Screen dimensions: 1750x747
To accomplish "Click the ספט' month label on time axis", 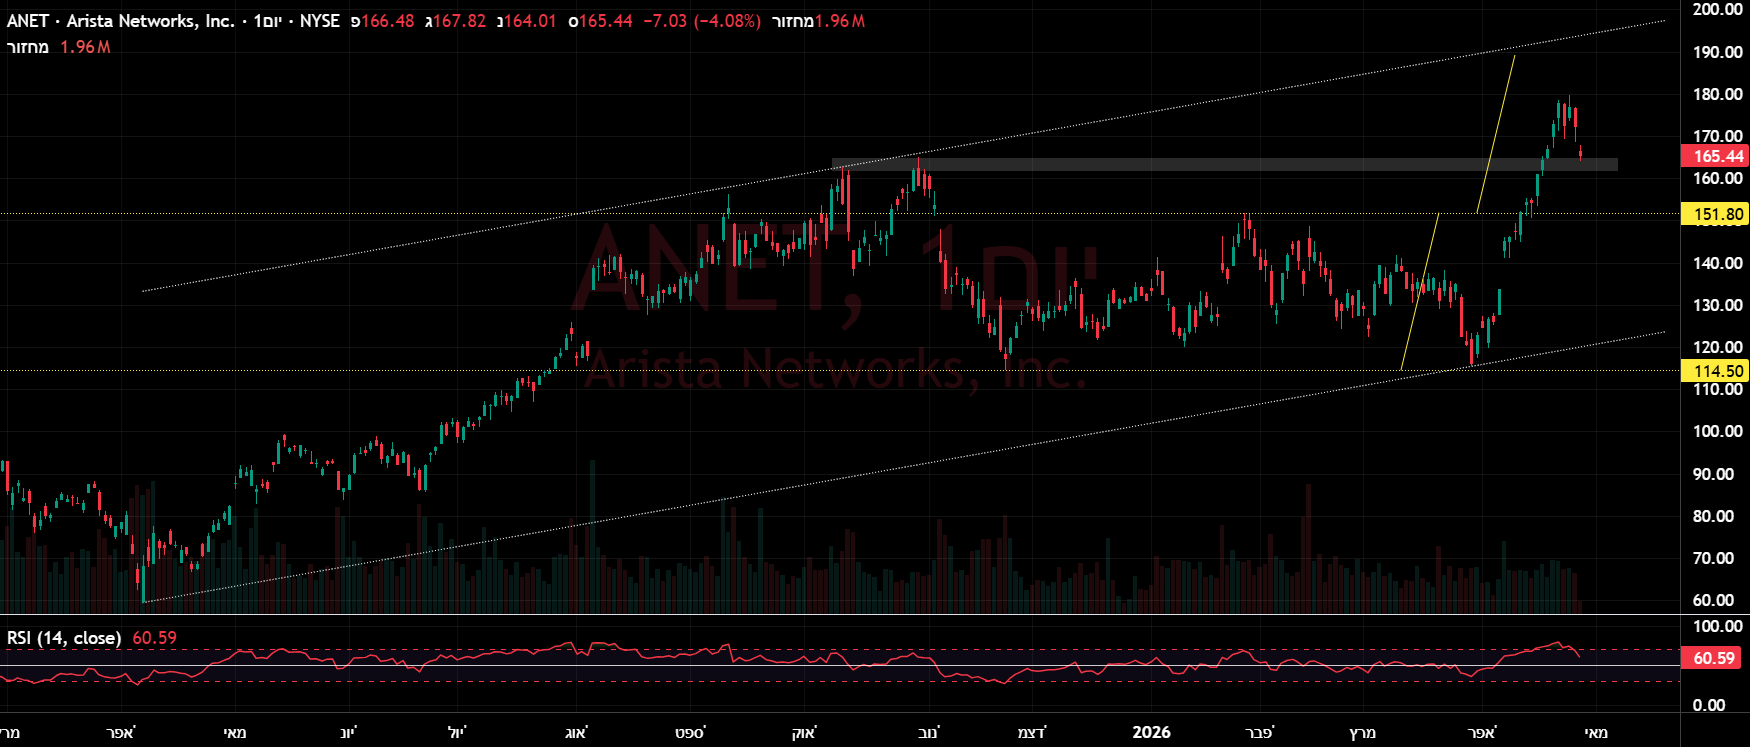I will pyautogui.click(x=690, y=733).
